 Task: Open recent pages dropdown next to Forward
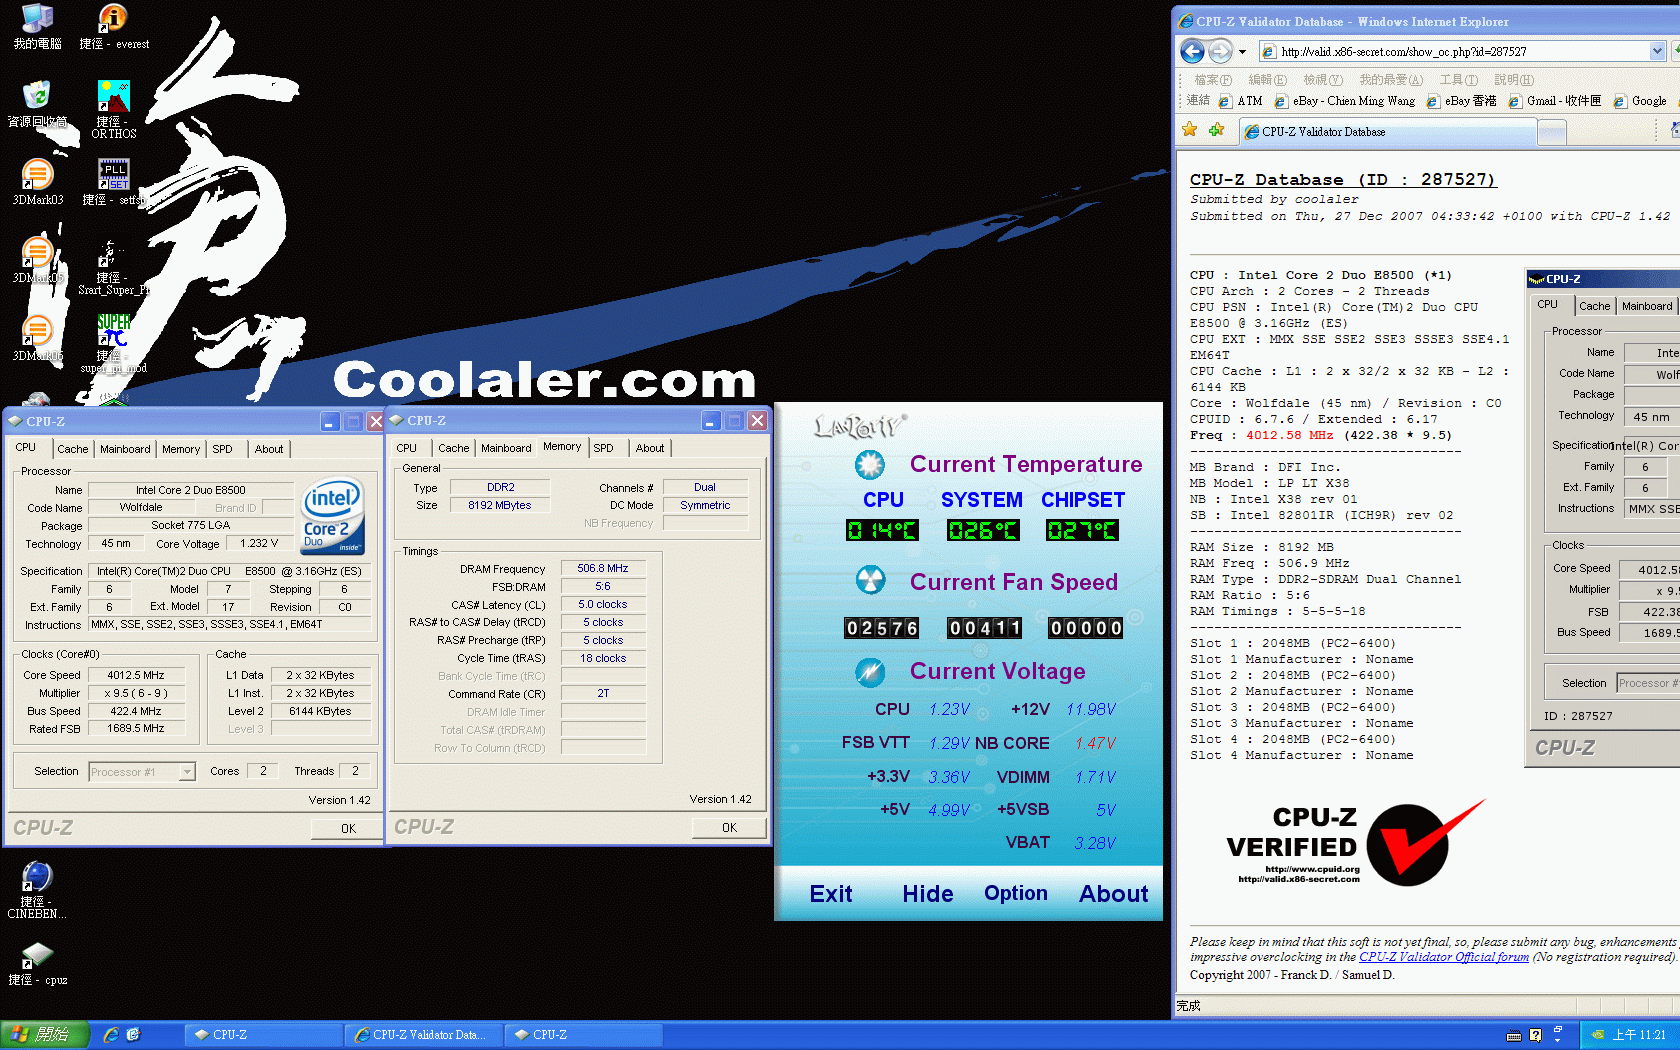(x=1243, y=51)
